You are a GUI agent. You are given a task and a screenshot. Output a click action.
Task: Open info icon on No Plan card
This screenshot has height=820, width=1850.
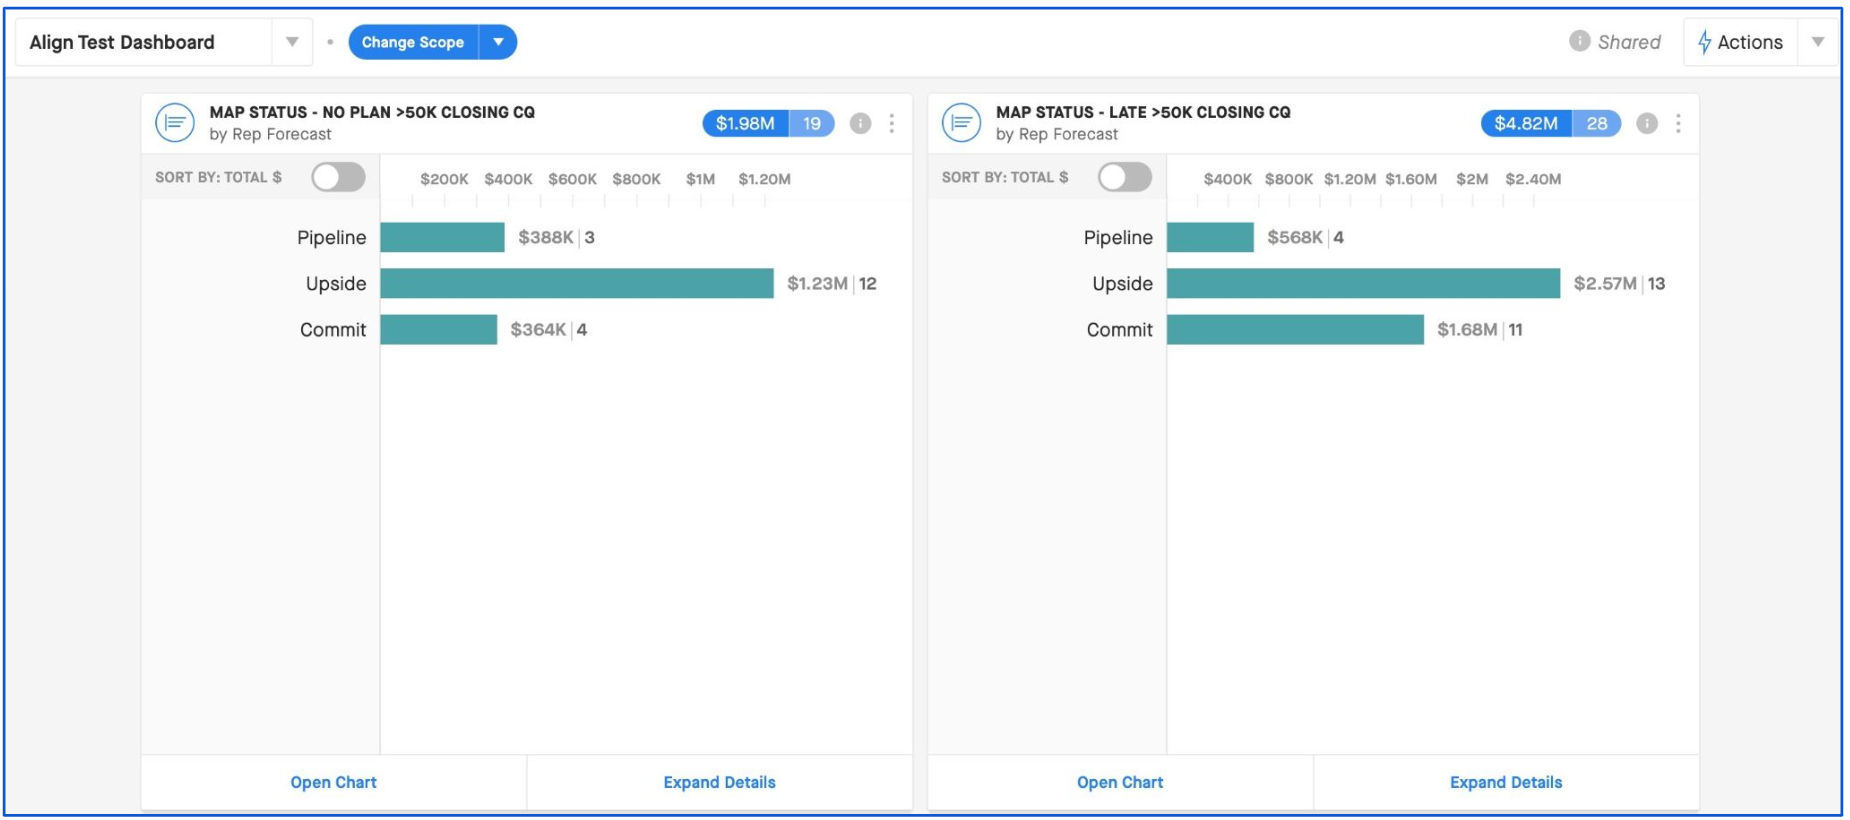[x=860, y=123]
